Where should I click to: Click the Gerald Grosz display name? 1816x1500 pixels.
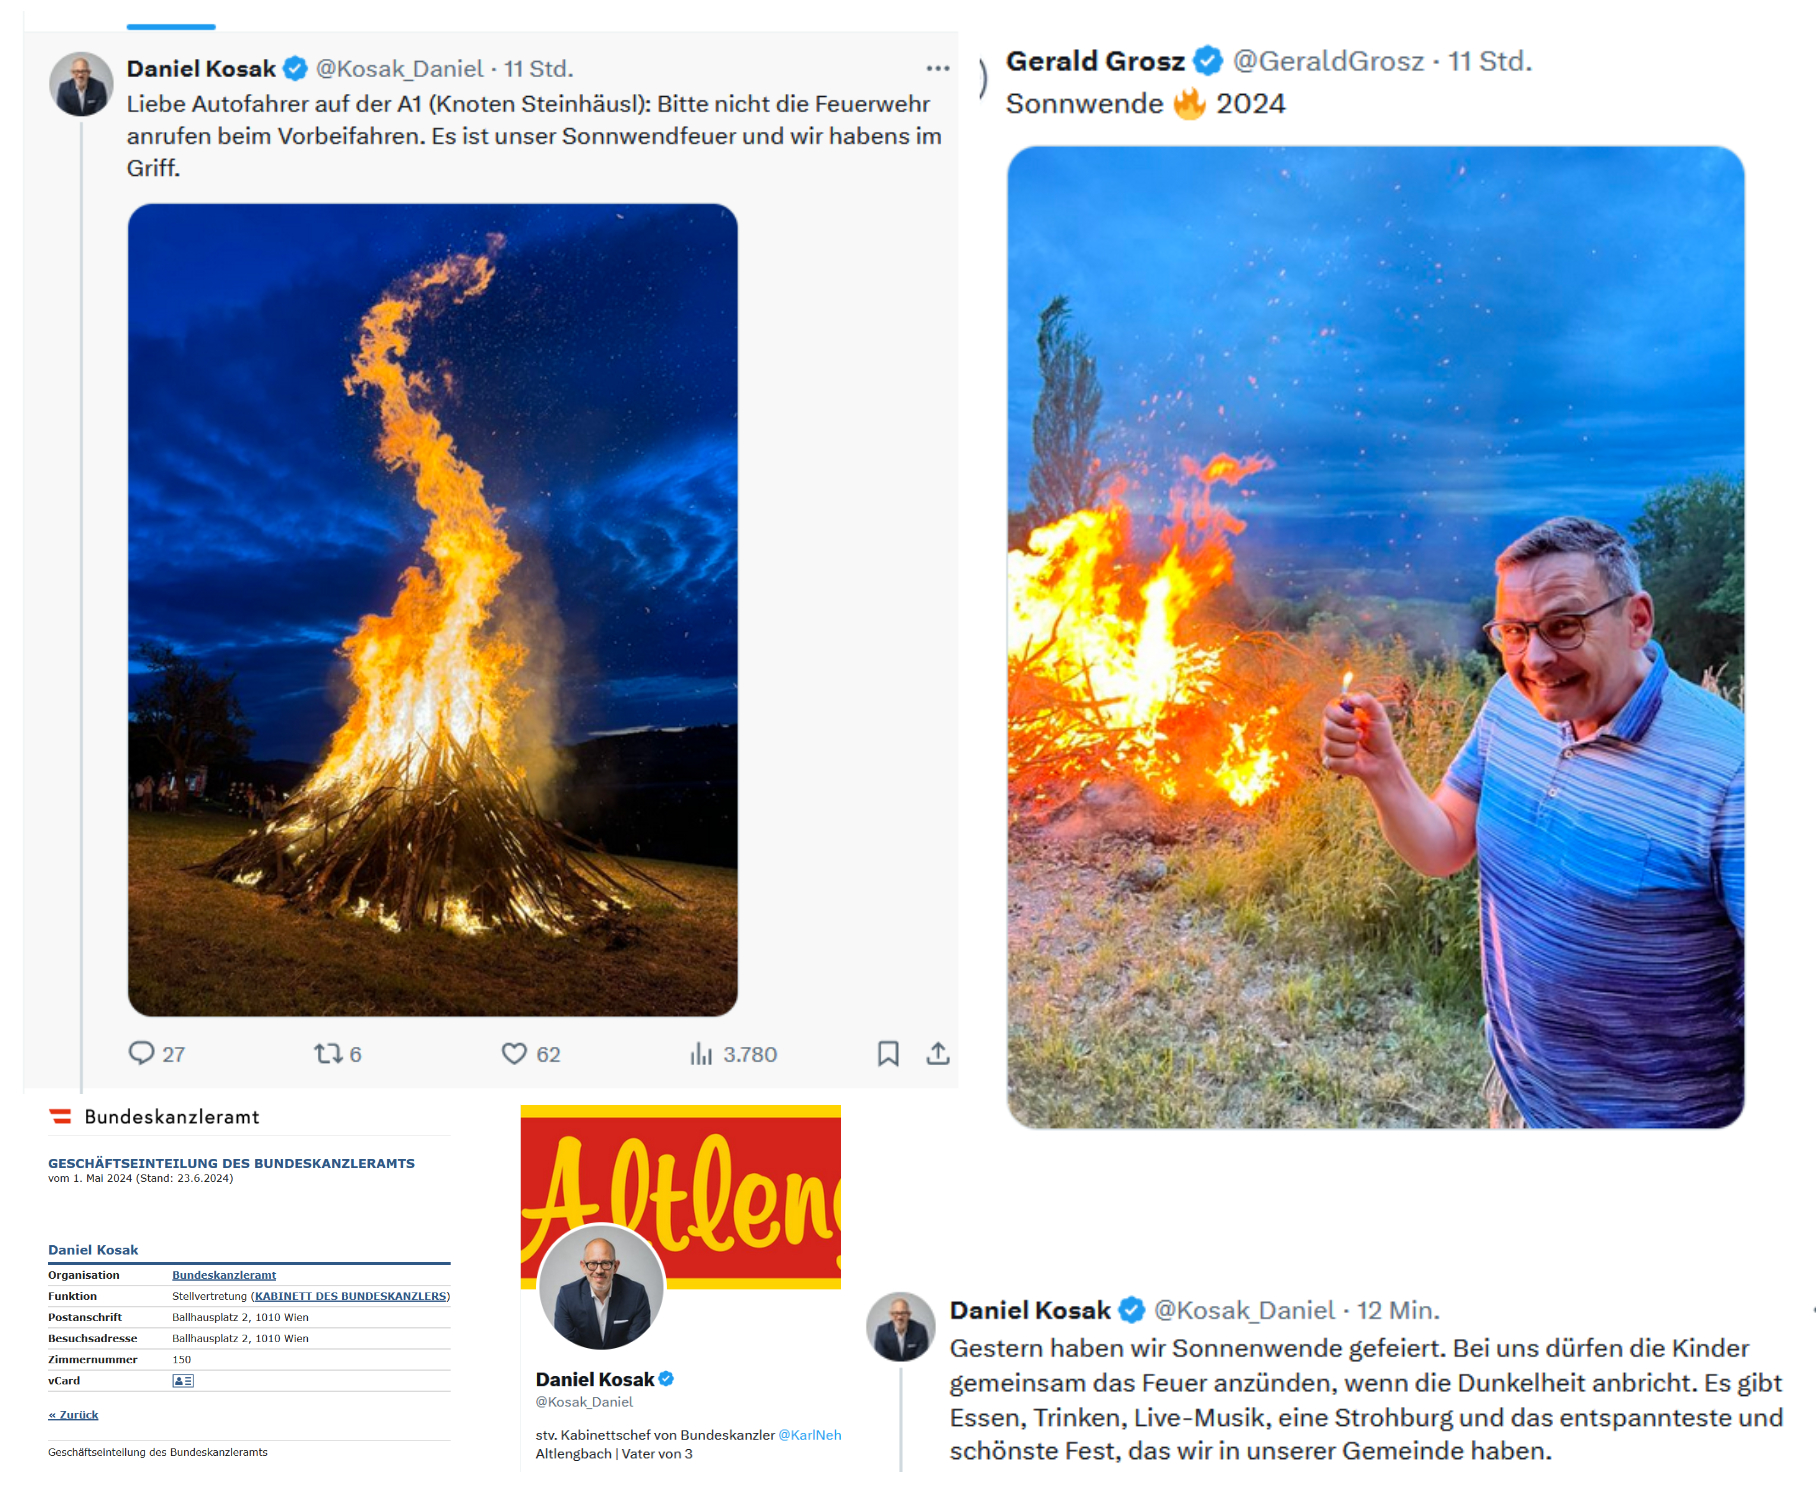coord(1095,61)
